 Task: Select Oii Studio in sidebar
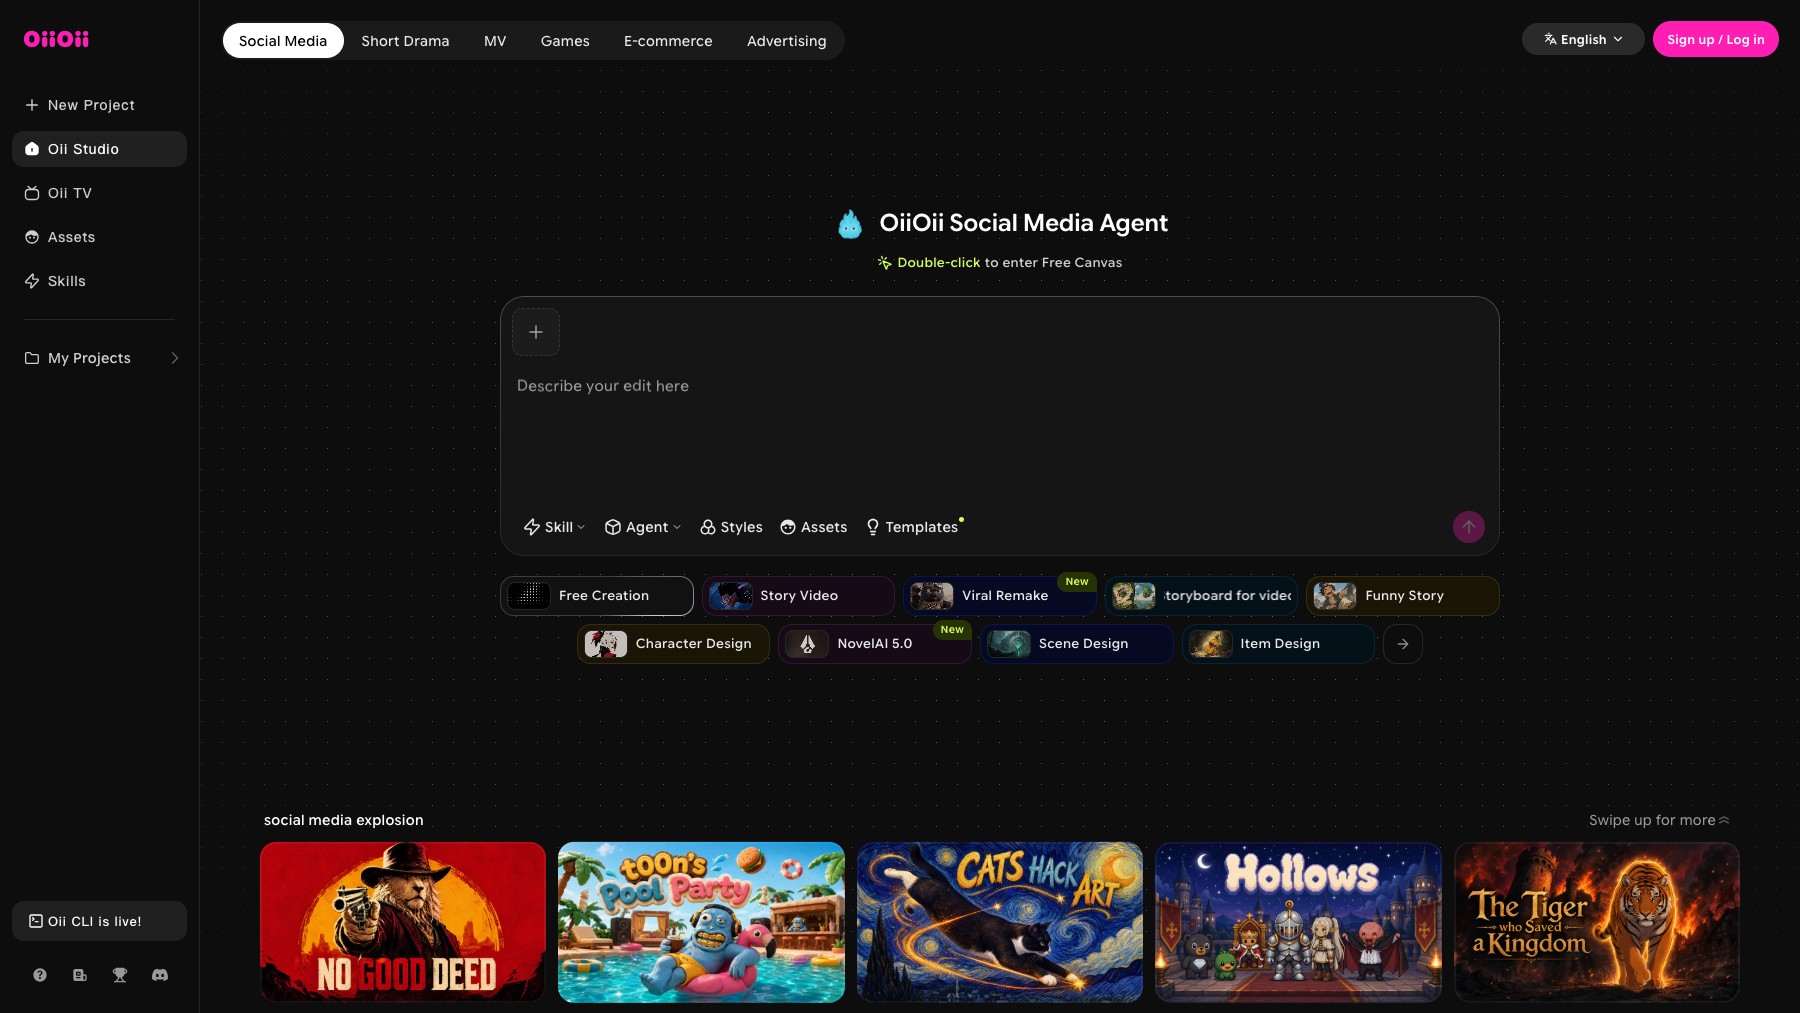click(99, 149)
